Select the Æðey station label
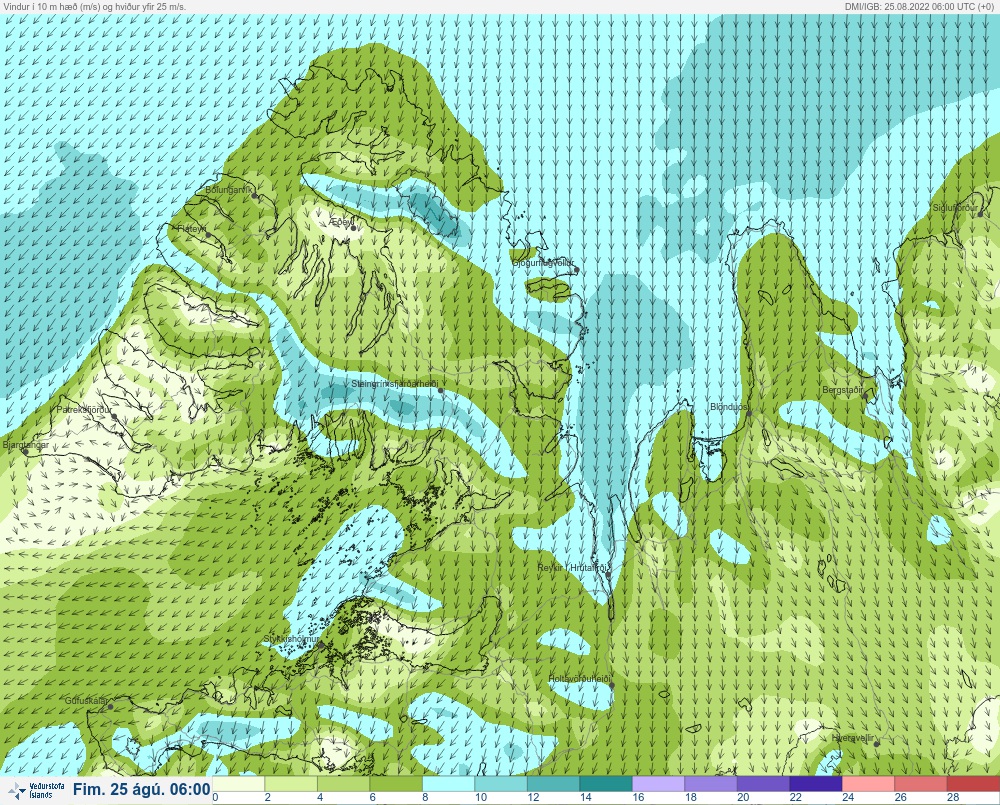This screenshot has height=805, width=1000. pos(342,221)
